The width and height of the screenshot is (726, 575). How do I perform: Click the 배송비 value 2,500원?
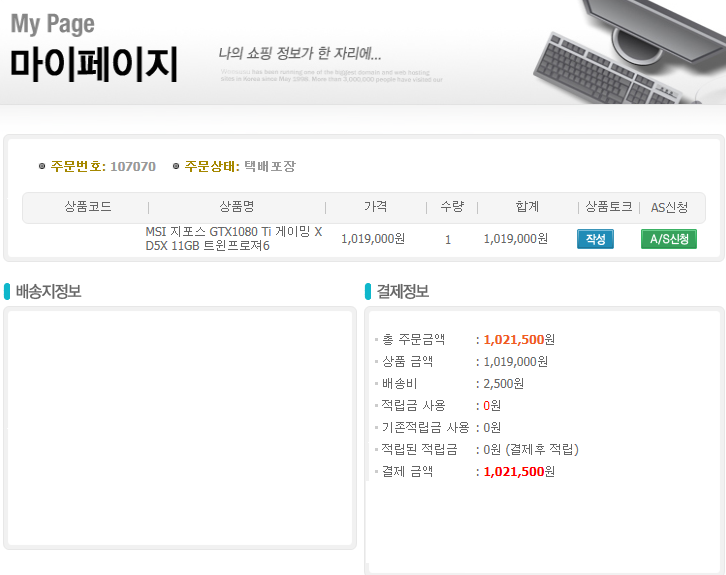(503, 383)
